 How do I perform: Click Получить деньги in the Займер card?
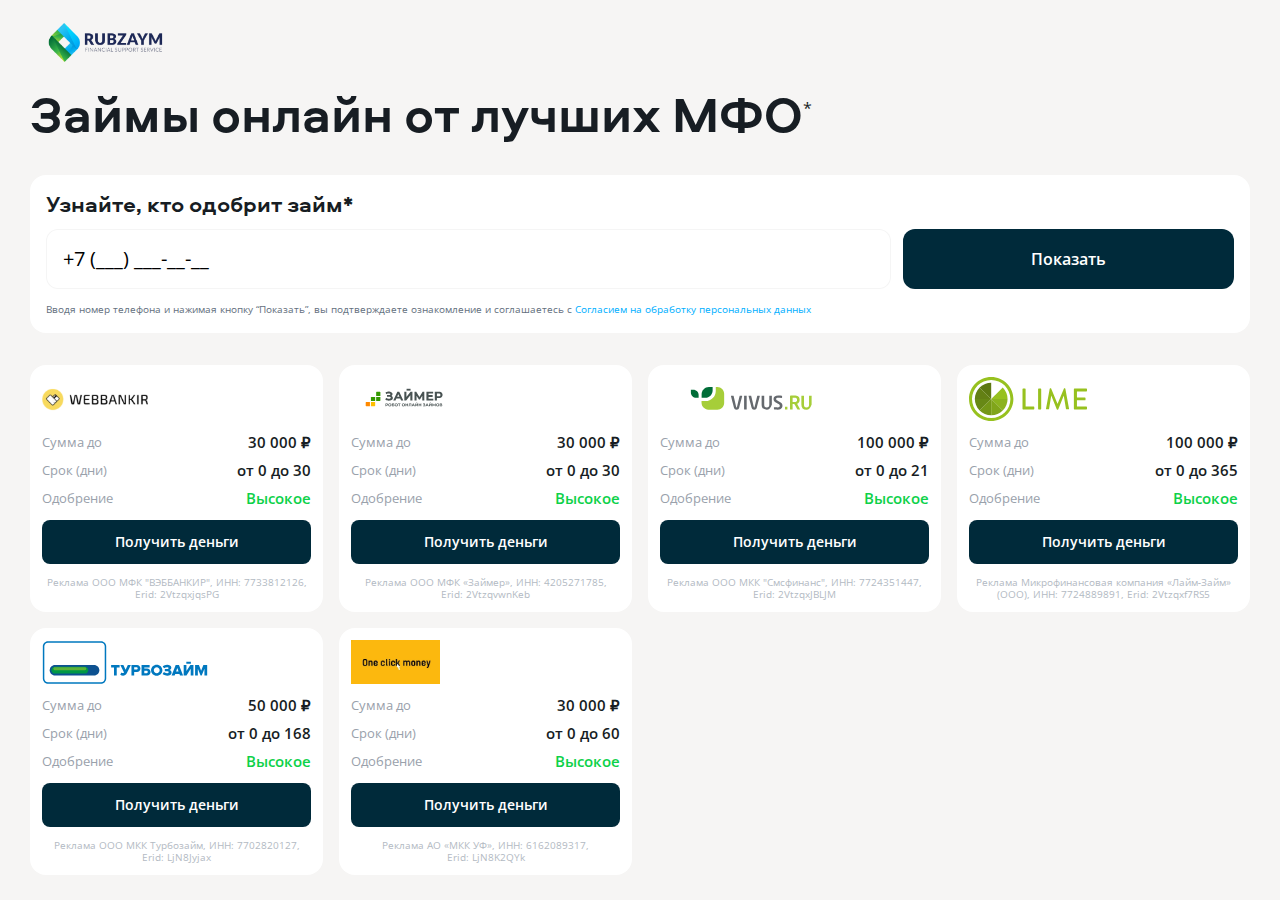pyautogui.click(x=485, y=542)
